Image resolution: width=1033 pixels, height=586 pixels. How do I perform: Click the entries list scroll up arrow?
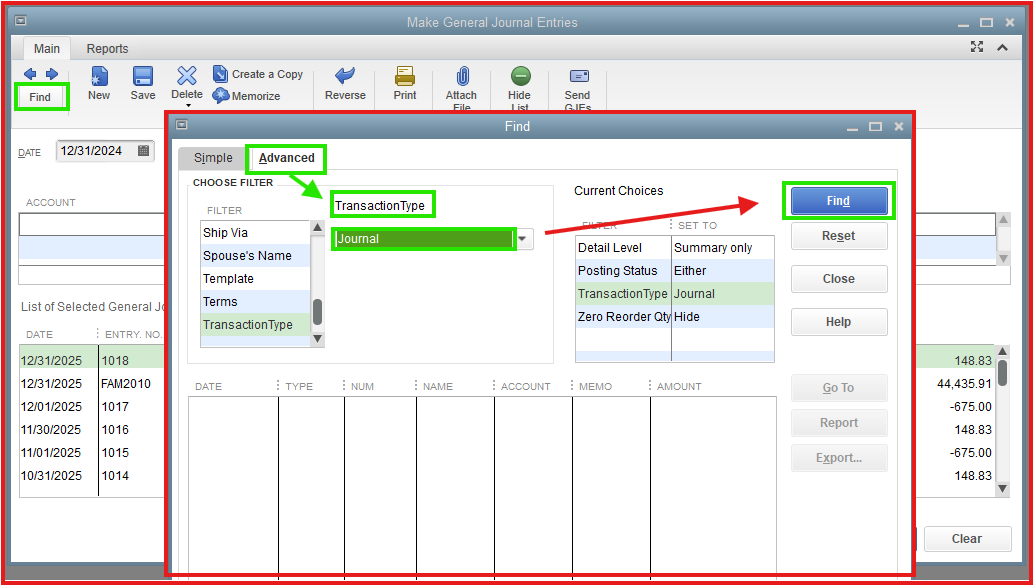1003,353
